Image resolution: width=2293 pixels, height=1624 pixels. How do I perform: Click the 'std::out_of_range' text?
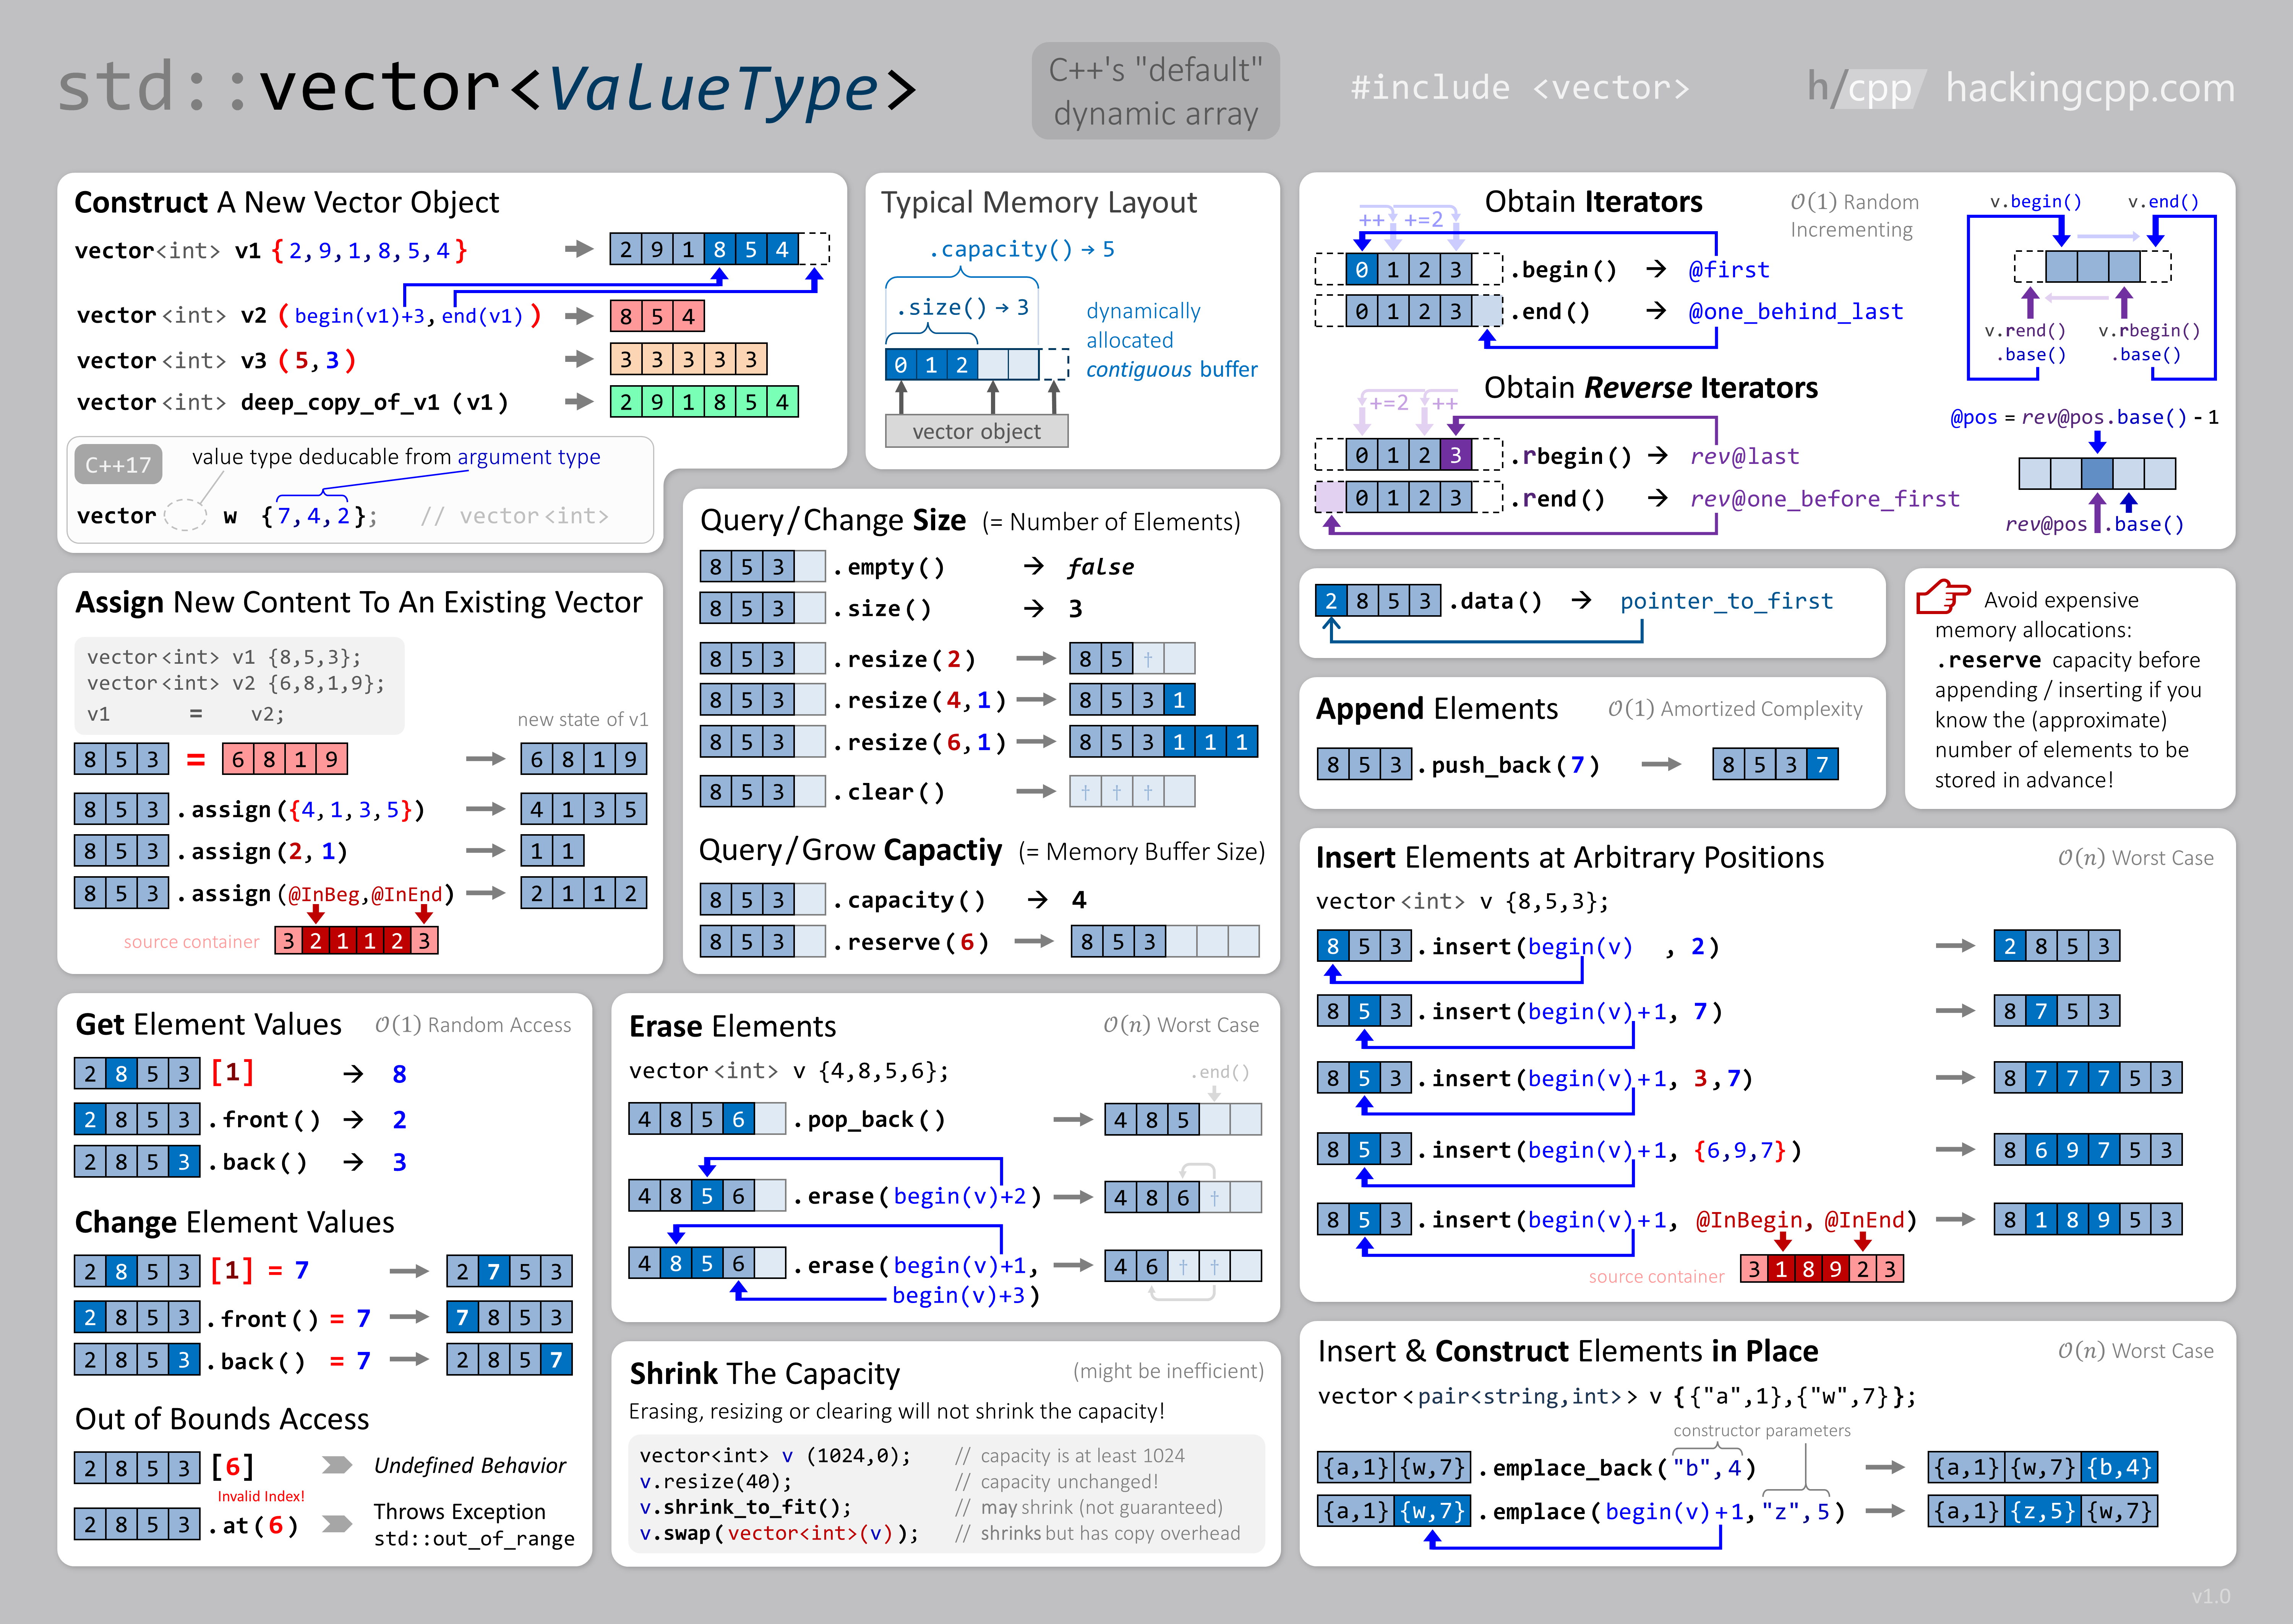click(474, 1539)
